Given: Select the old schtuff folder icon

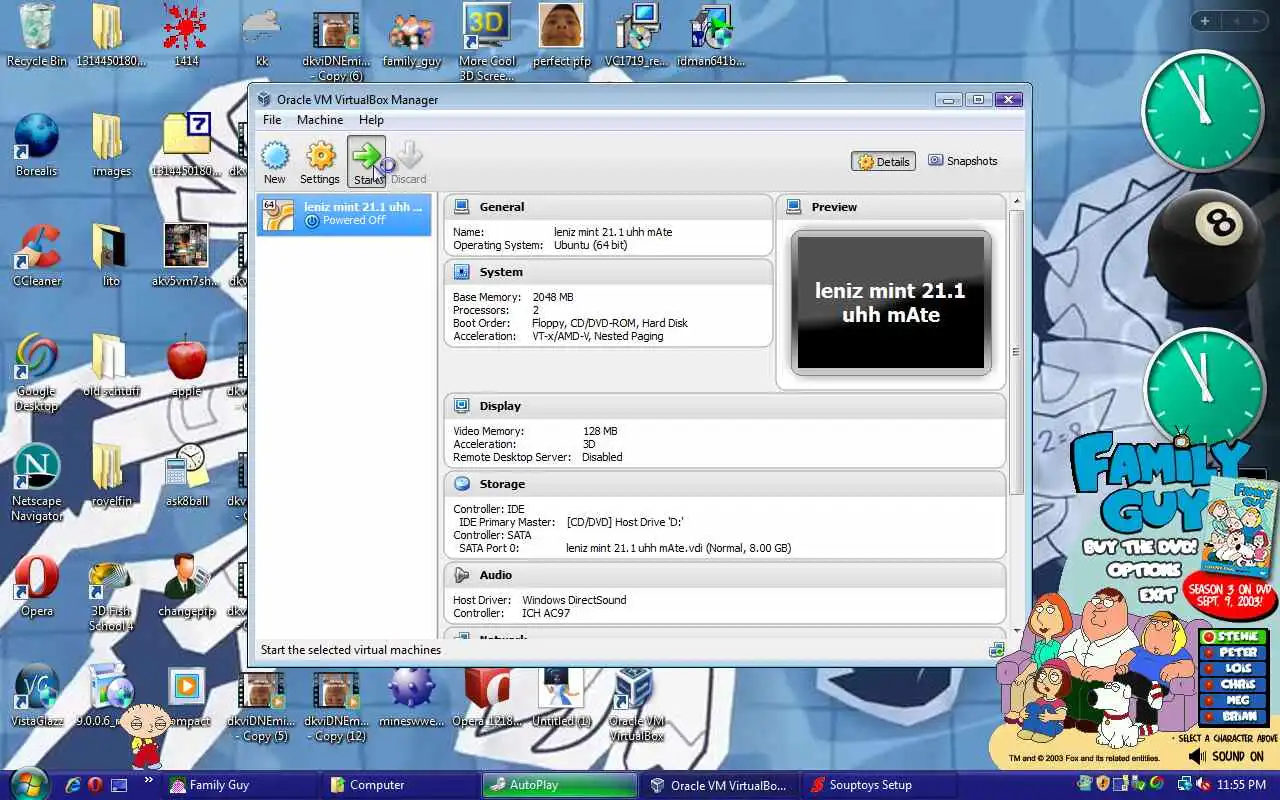Looking at the screenshot, I should point(111,366).
